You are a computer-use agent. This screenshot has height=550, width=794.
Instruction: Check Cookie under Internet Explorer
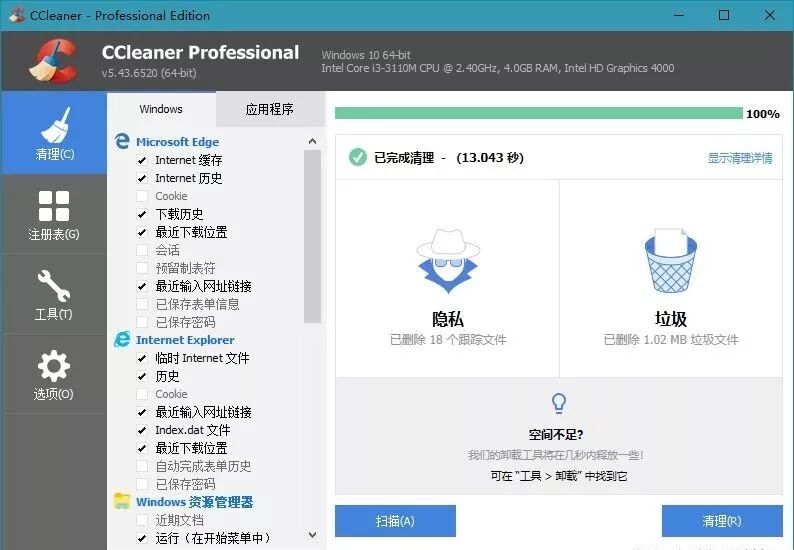142,394
